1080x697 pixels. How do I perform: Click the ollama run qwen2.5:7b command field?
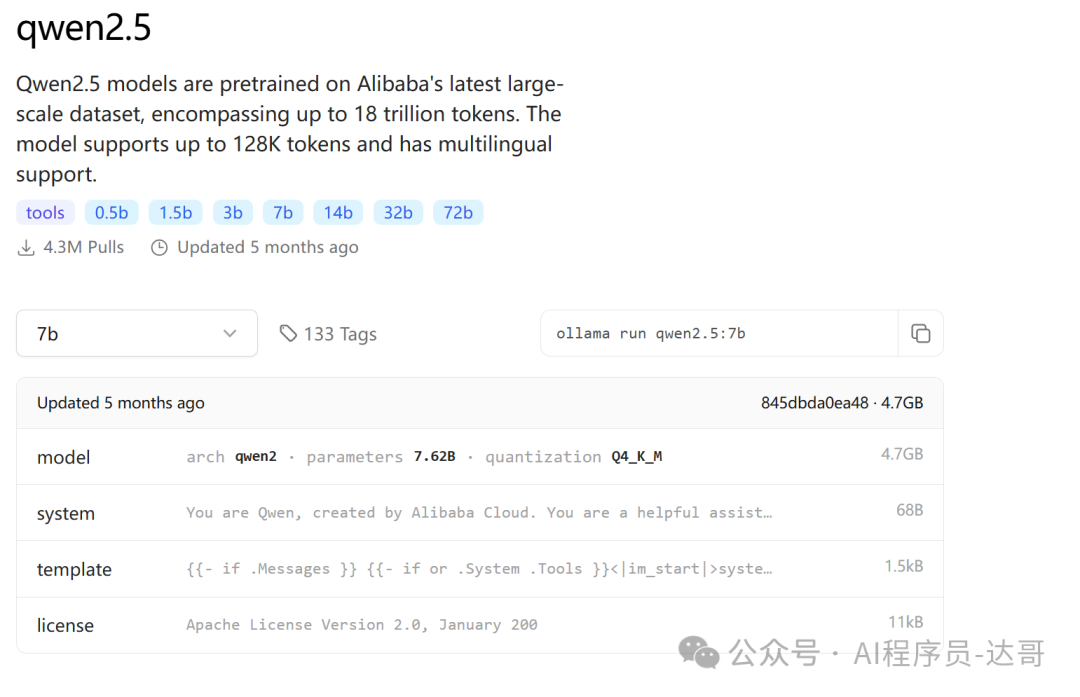click(719, 333)
